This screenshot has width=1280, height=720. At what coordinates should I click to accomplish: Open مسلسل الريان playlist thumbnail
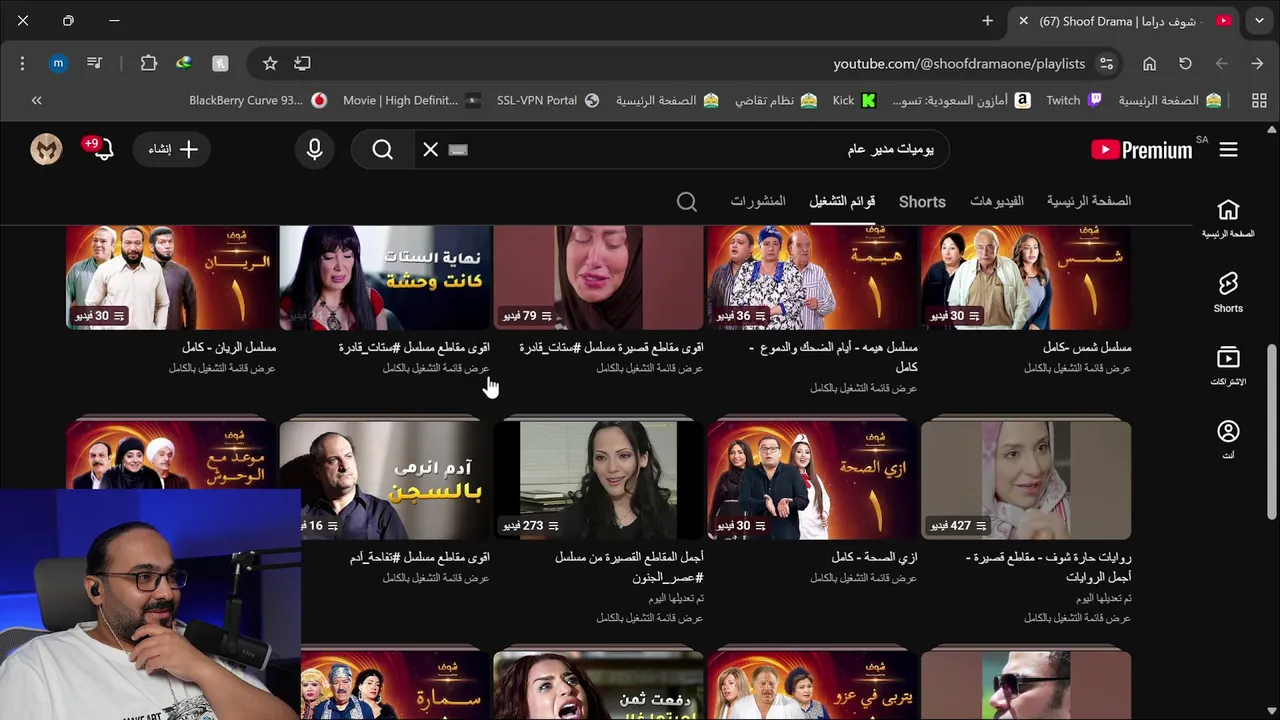[x=171, y=277]
